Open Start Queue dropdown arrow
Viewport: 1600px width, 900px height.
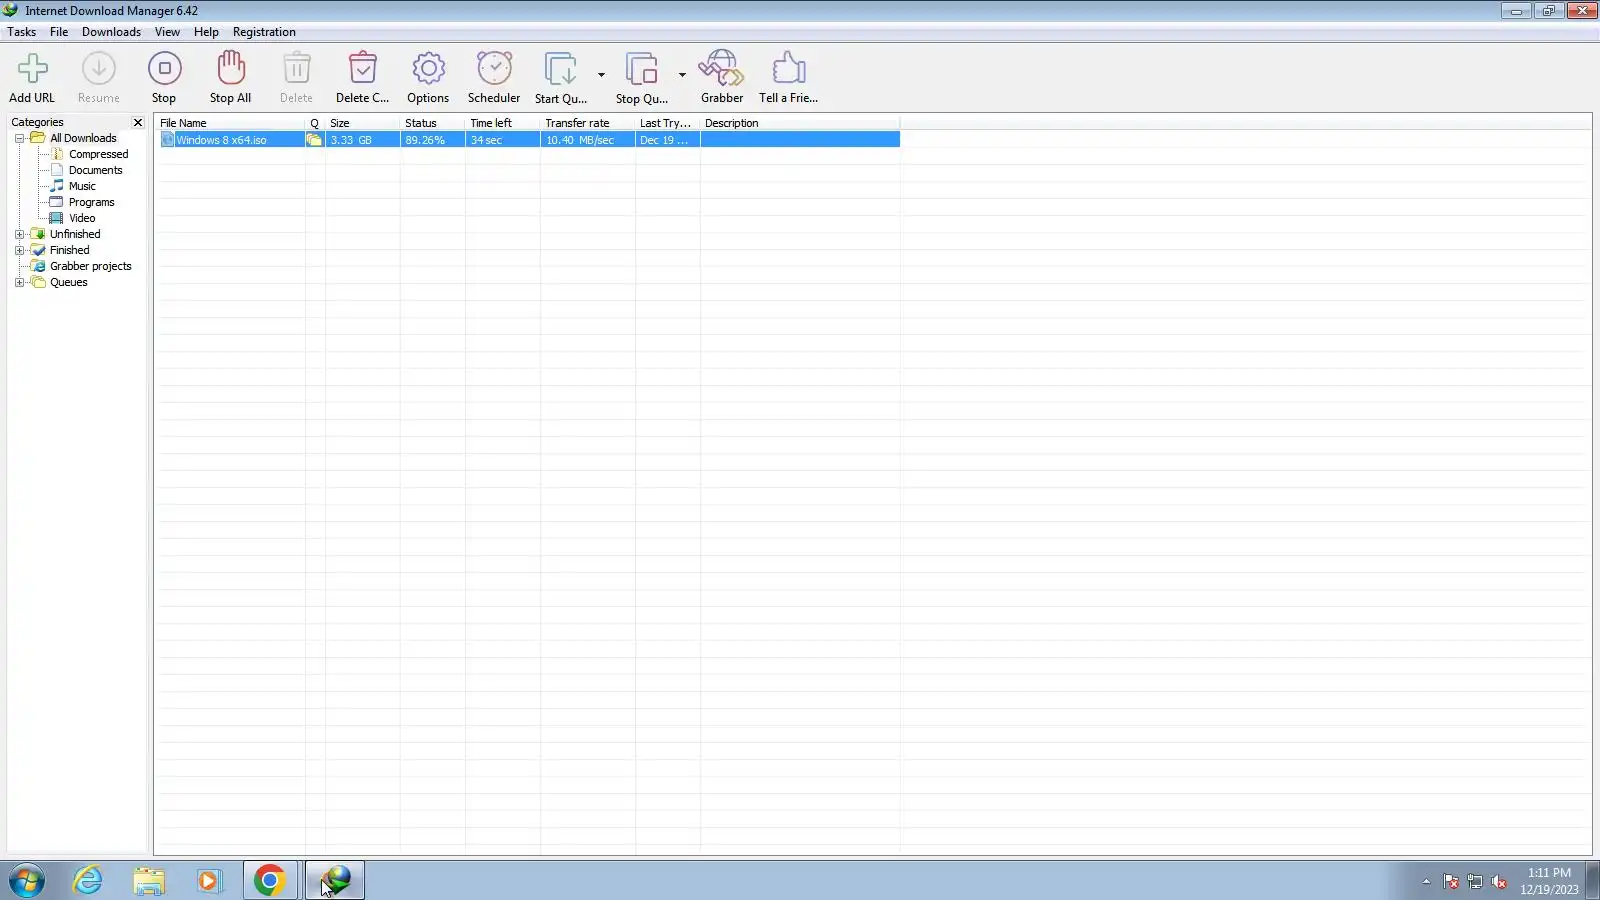601,75
